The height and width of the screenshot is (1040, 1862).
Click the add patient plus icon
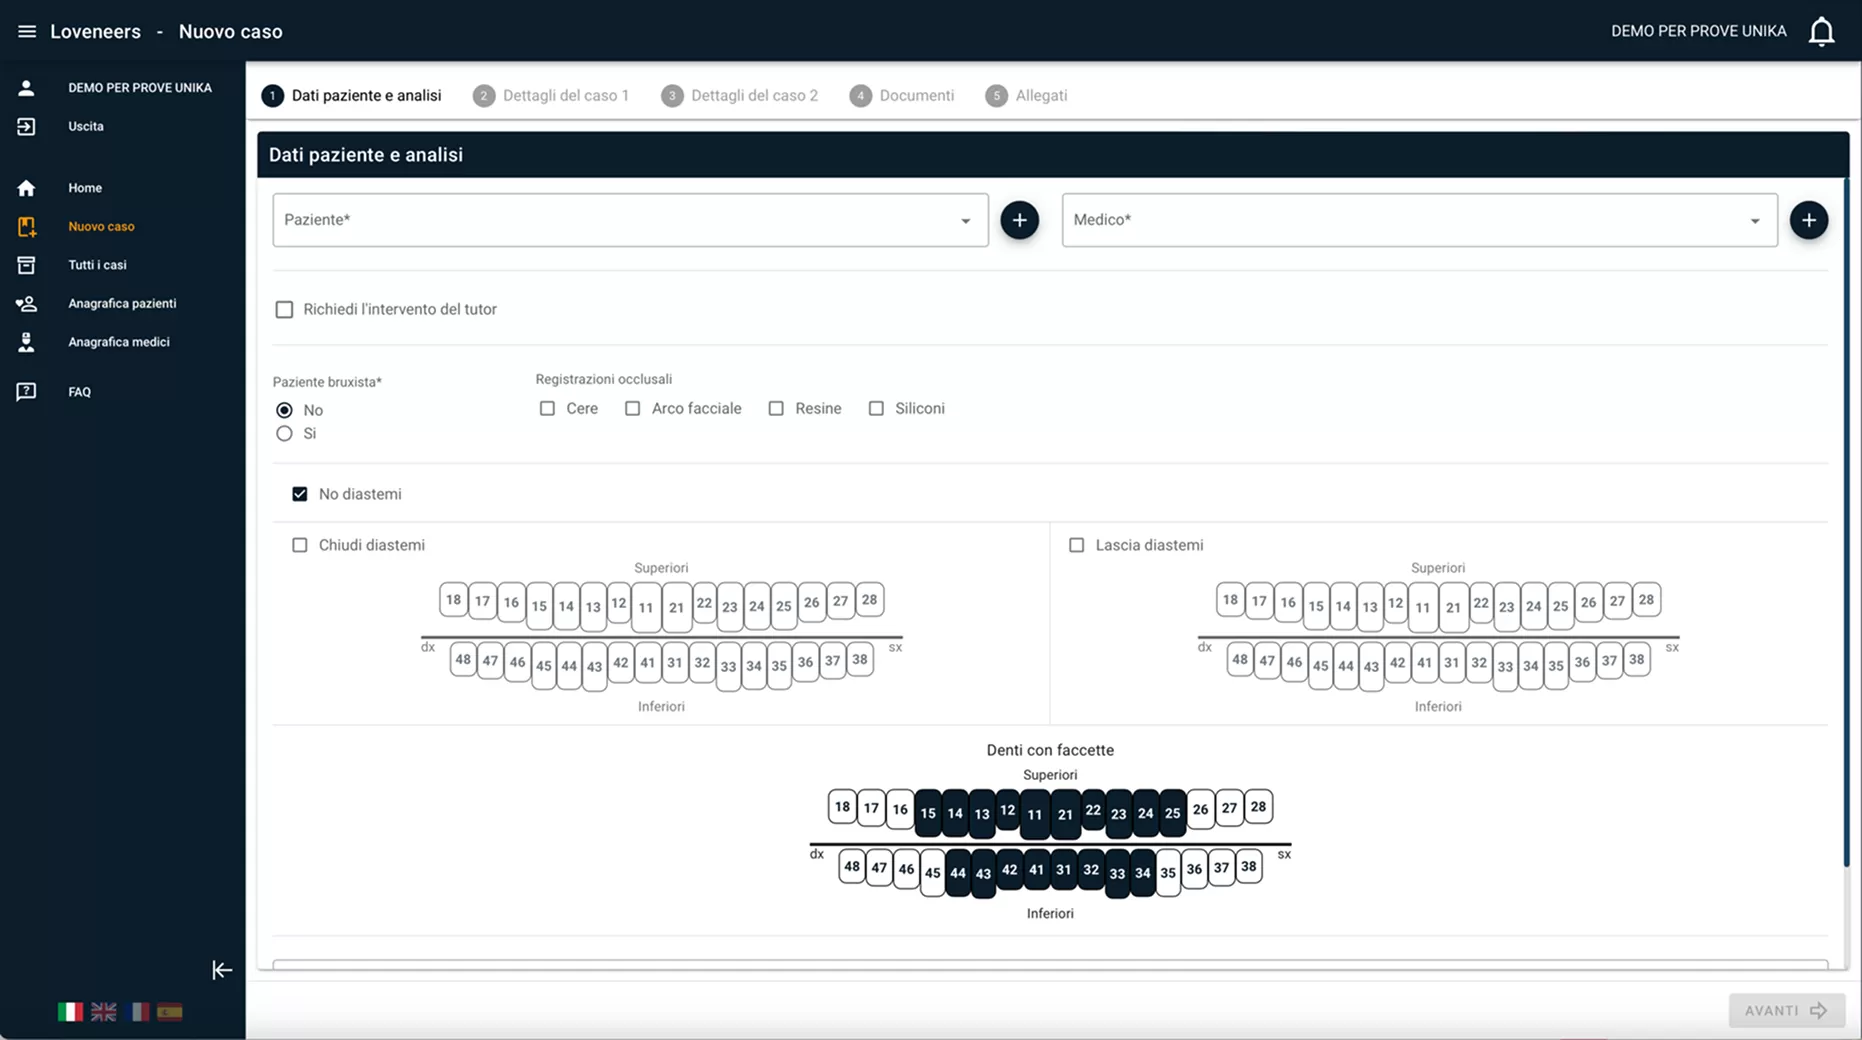[x=1019, y=220]
